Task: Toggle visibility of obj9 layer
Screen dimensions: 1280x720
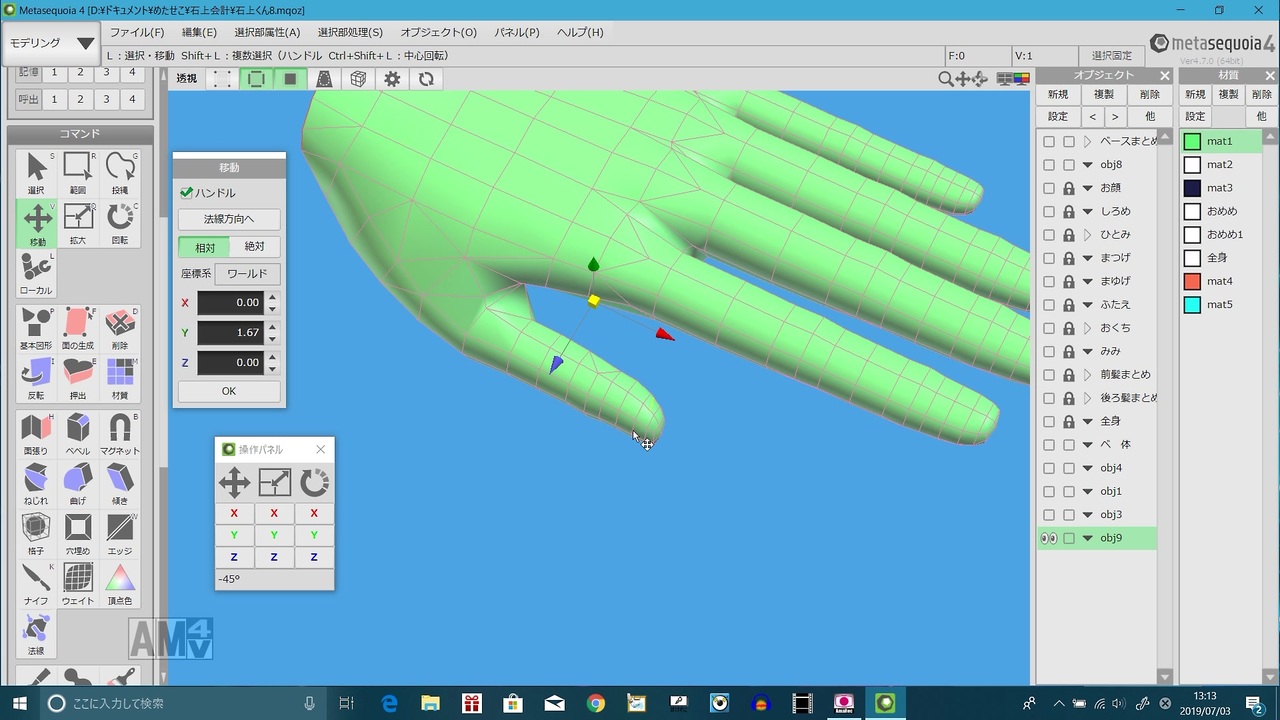Action: pos(1049,538)
